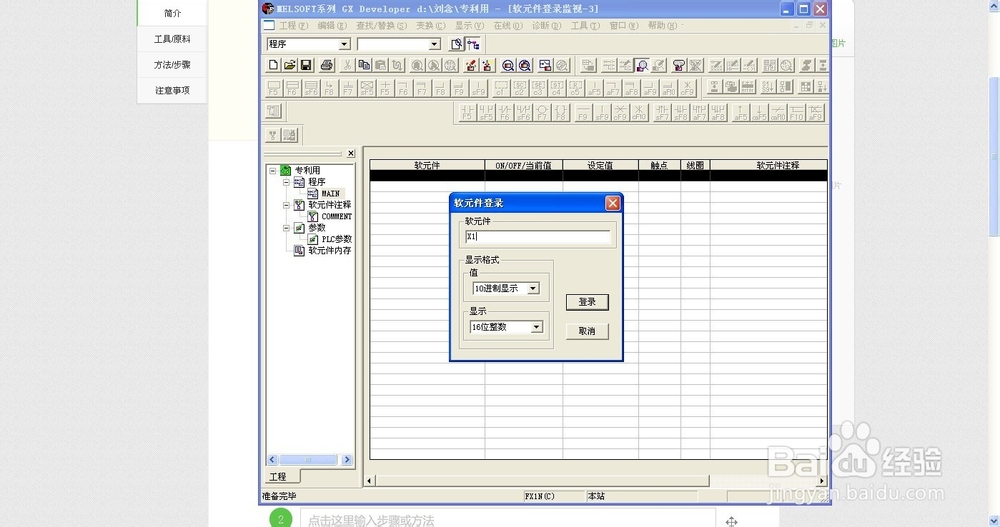Image resolution: width=1000 pixels, height=527 pixels.
Task: Click monitor table horizontal scrollbar left arrow
Action: point(369,480)
